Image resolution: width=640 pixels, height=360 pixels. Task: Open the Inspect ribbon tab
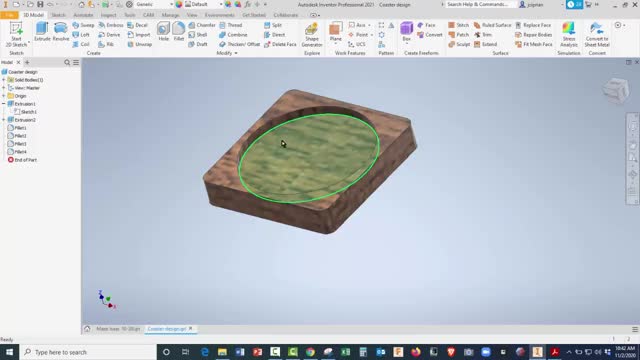pyautogui.click(x=108, y=15)
